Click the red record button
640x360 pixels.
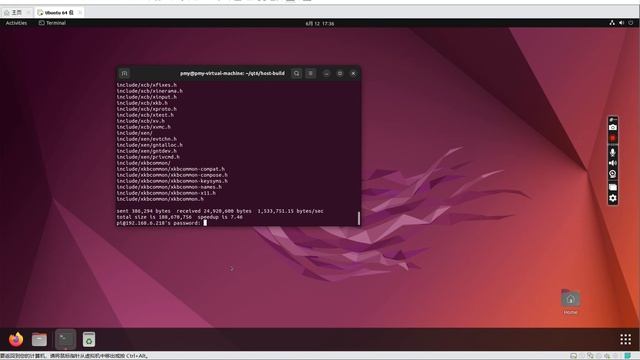[613, 138]
